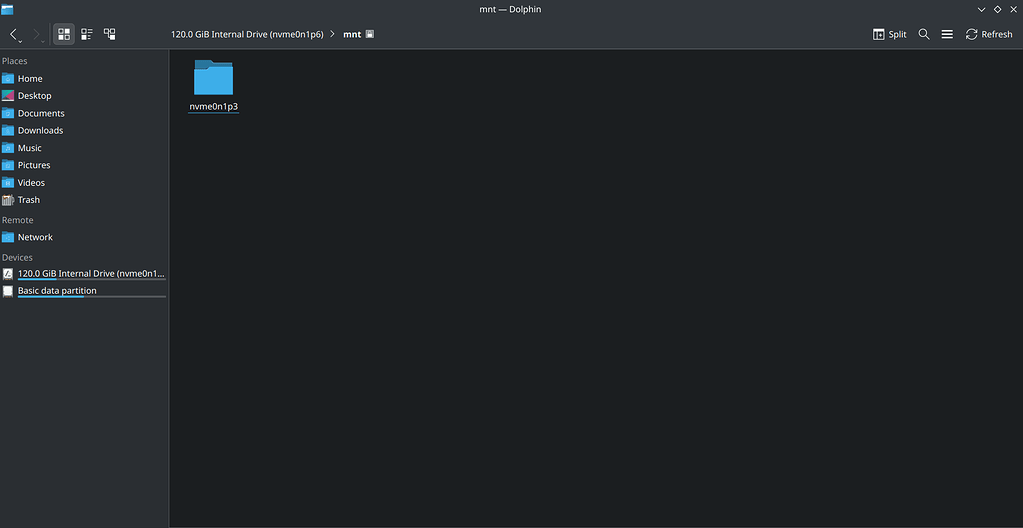
Task: Click the Refresh circular arrows icon
Action: point(971,34)
